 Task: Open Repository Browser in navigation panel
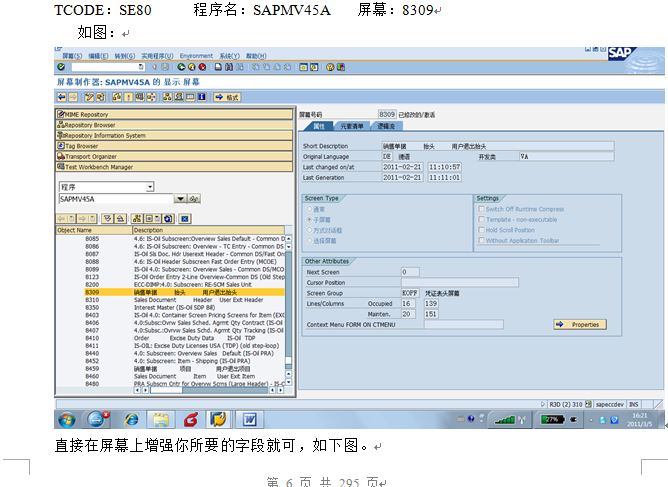pos(174,125)
